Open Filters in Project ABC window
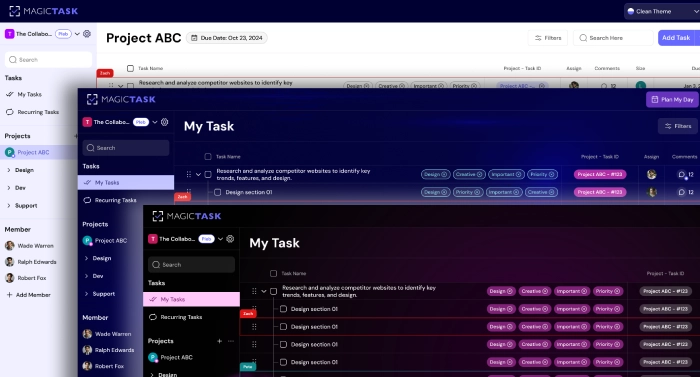700x377 pixels. click(548, 38)
